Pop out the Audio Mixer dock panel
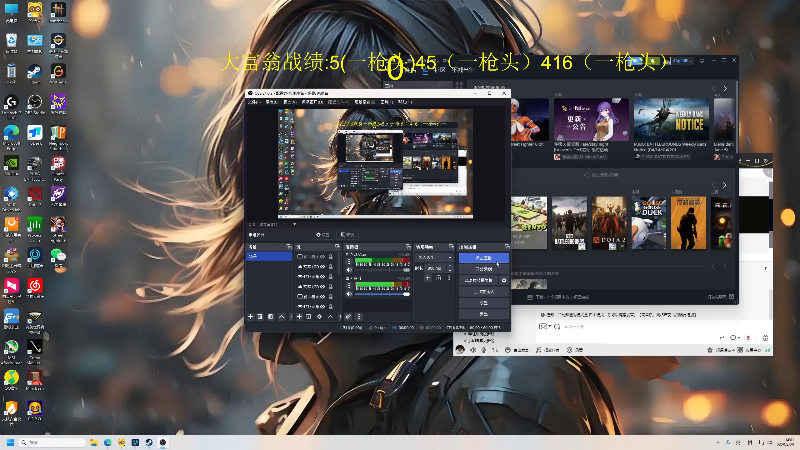800x450 pixels. [408, 246]
